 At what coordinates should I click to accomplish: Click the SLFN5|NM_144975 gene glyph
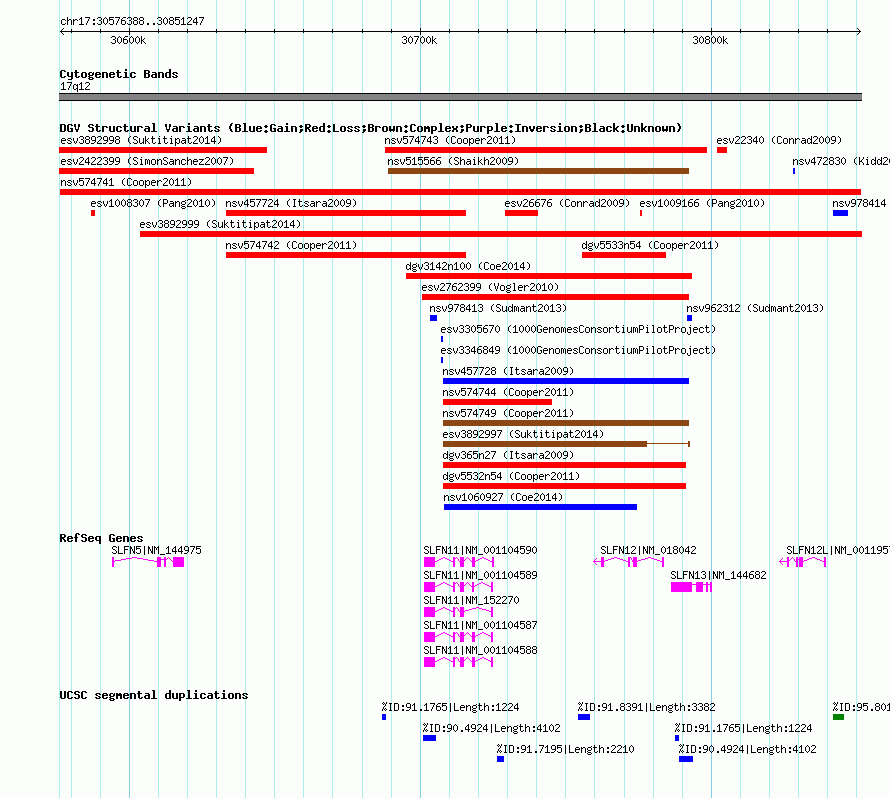[x=148, y=562]
